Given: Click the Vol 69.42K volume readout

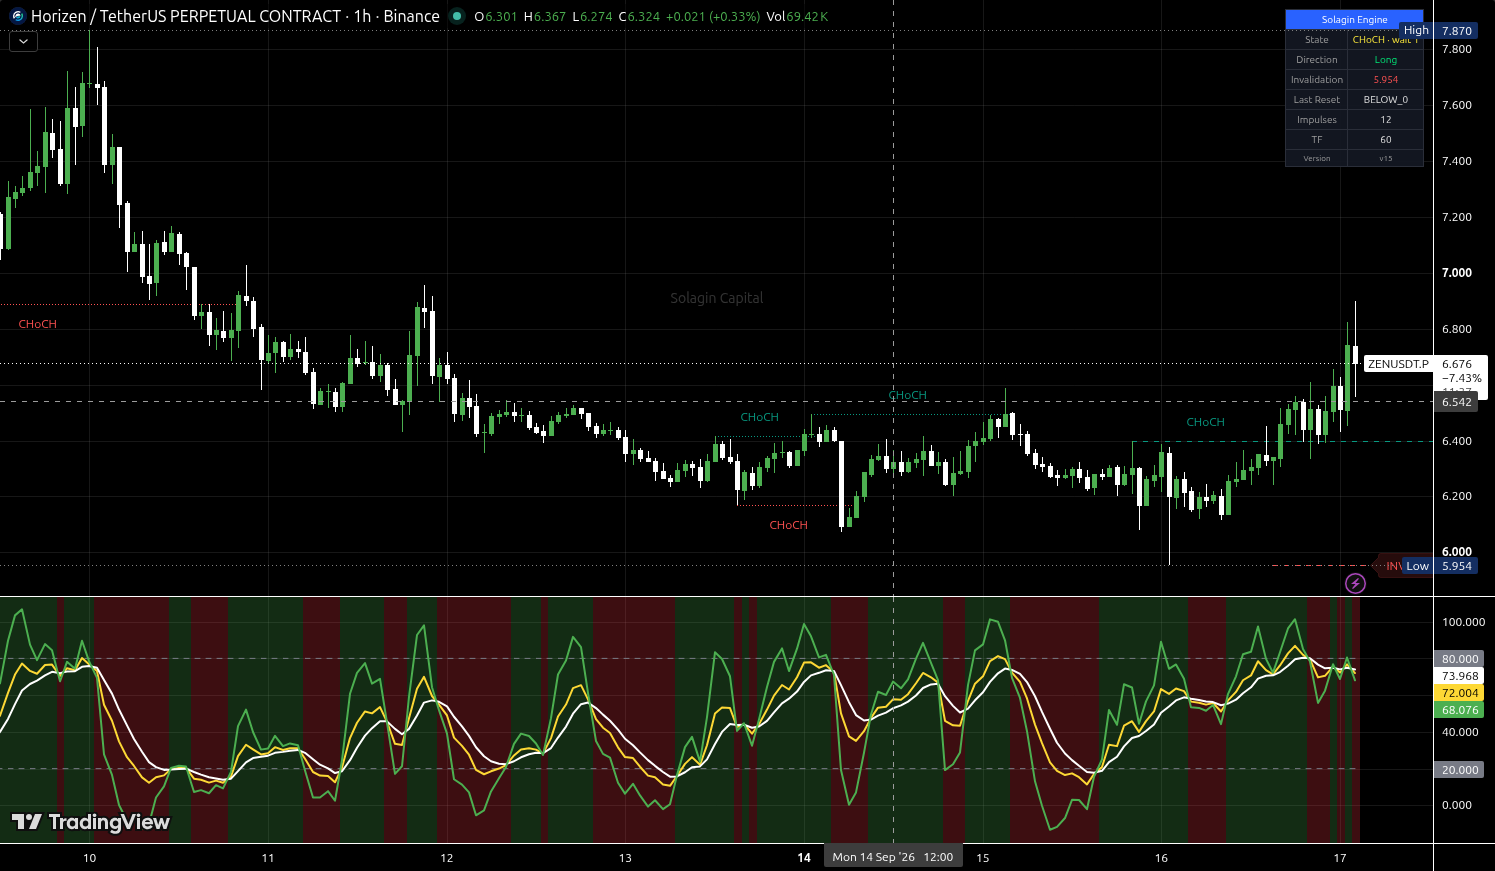Looking at the screenshot, I should click(797, 16).
